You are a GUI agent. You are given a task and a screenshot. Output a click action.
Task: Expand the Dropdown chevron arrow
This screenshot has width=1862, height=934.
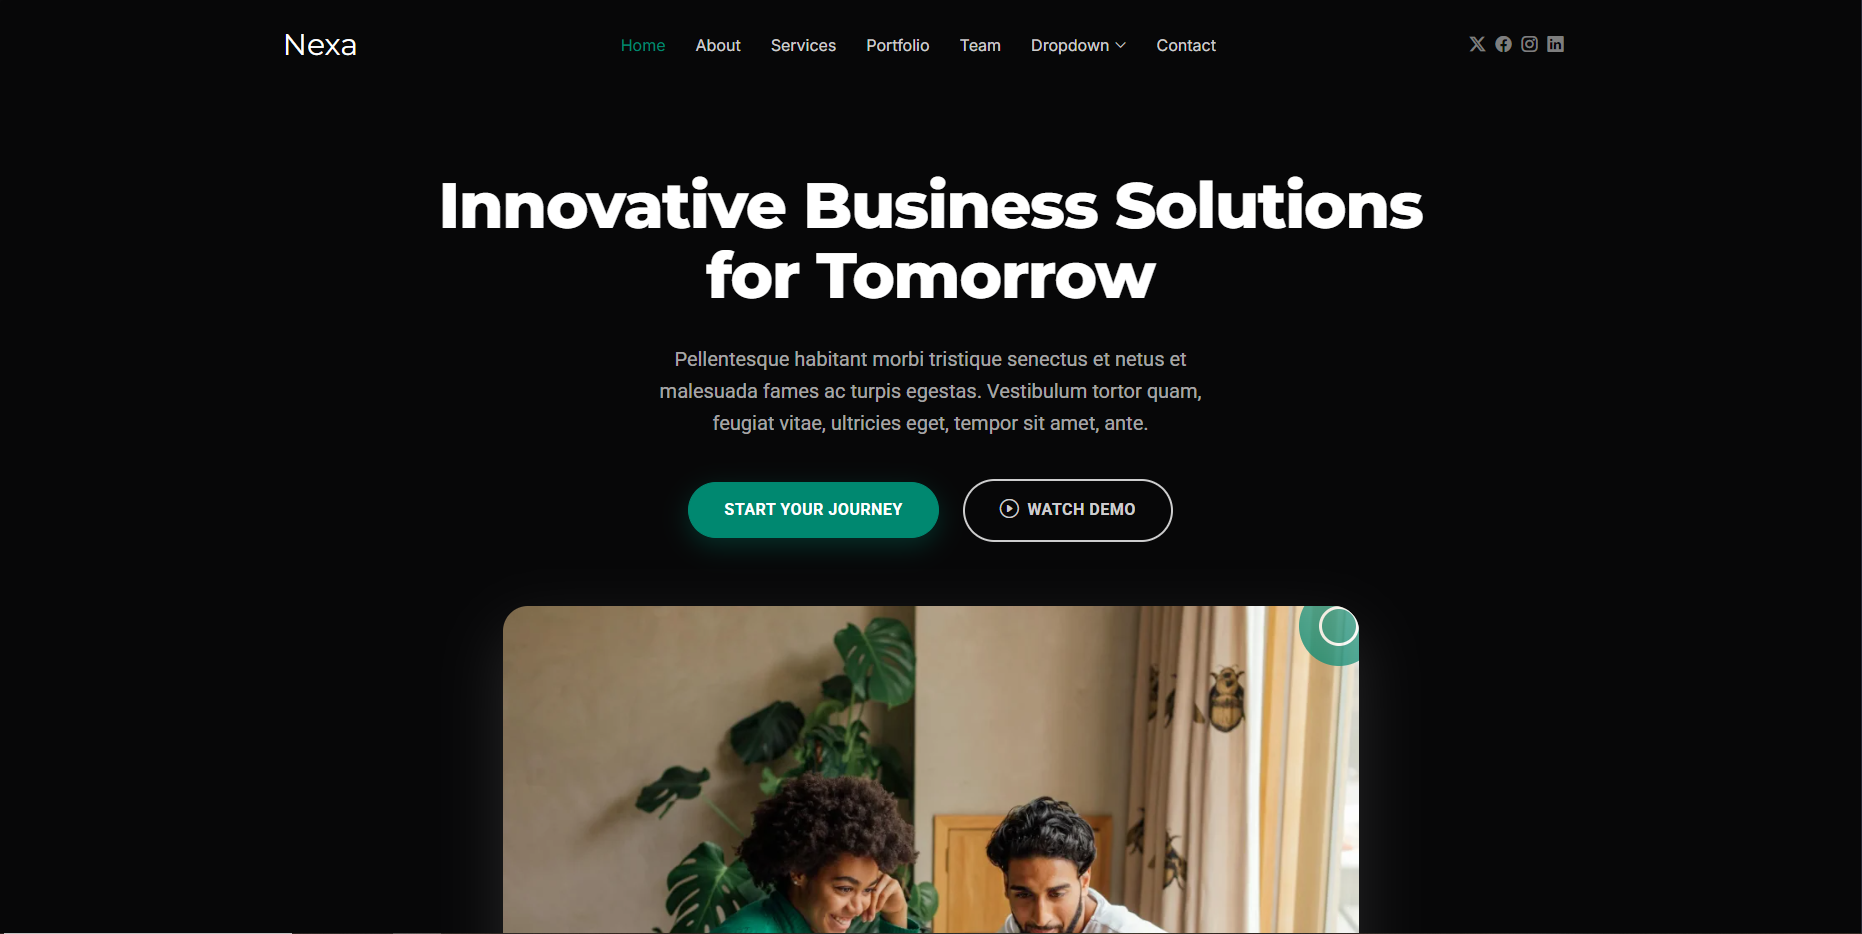pyautogui.click(x=1121, y=46)
